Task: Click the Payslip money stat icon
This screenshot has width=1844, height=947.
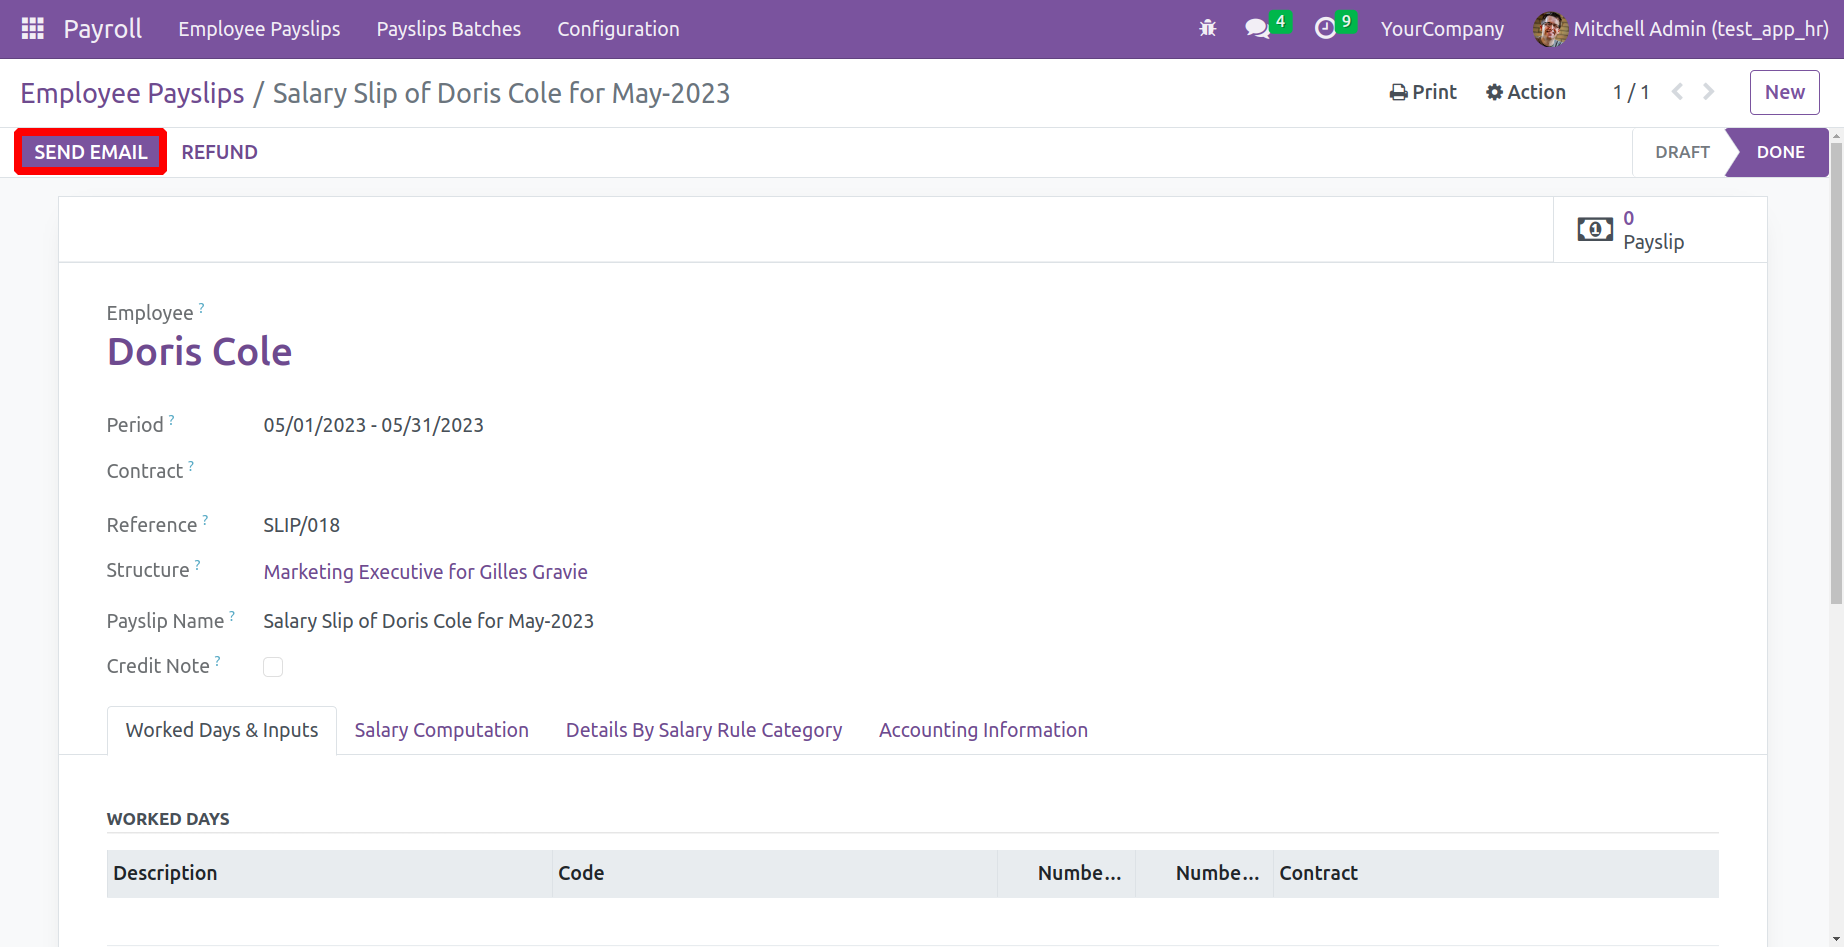Action: tap(1595, 230)
